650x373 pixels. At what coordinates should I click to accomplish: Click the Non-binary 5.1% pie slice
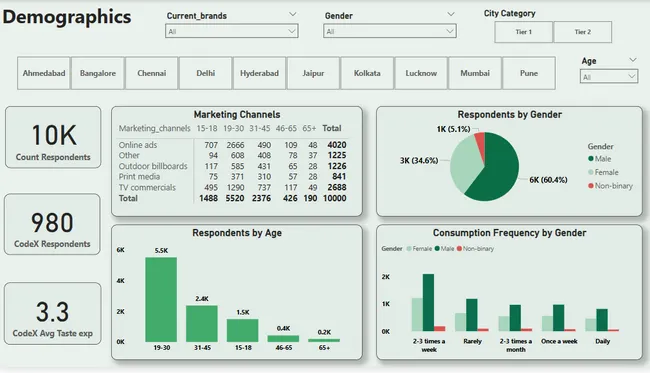pyautogui.click(x=480, y=143)
